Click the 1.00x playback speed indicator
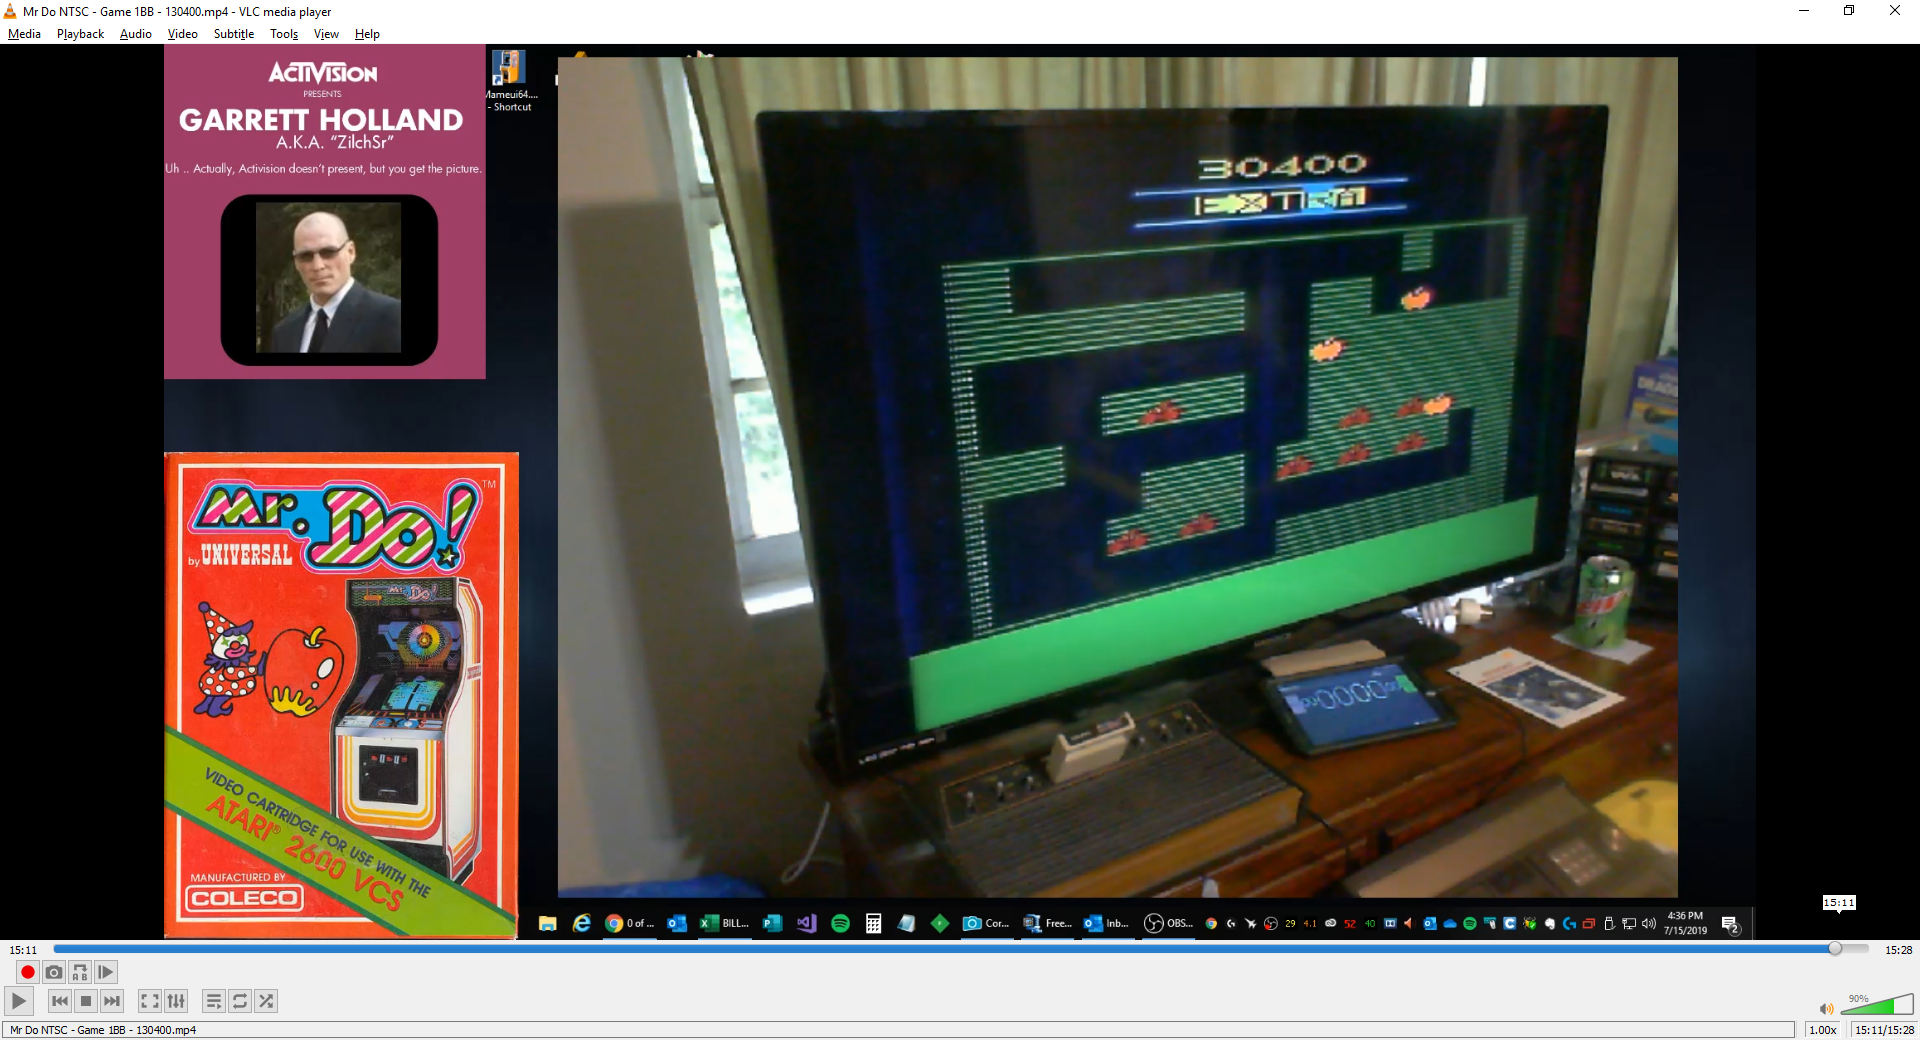The image size is (1920, 1040). click(1822, 1030)
